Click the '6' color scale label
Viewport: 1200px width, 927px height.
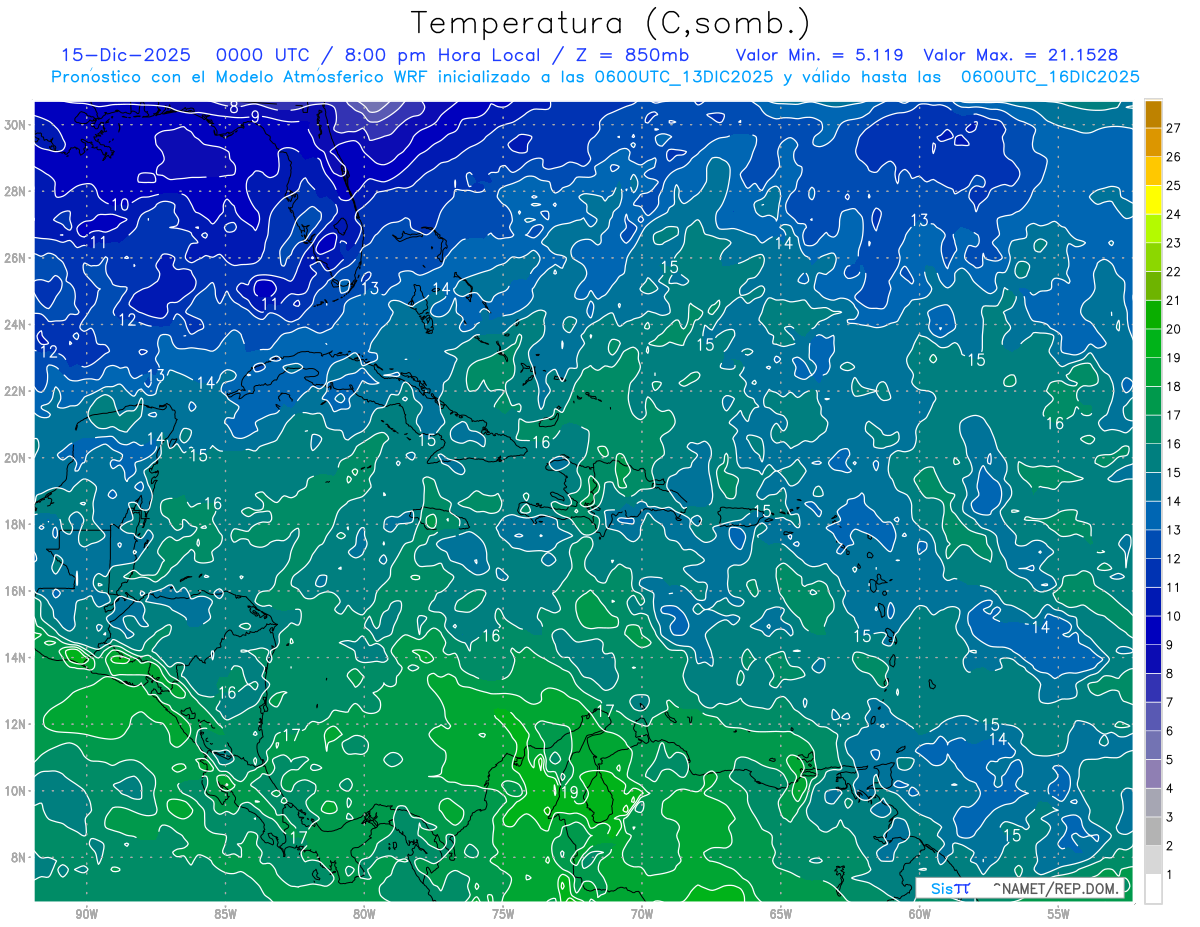point(1170,731)
